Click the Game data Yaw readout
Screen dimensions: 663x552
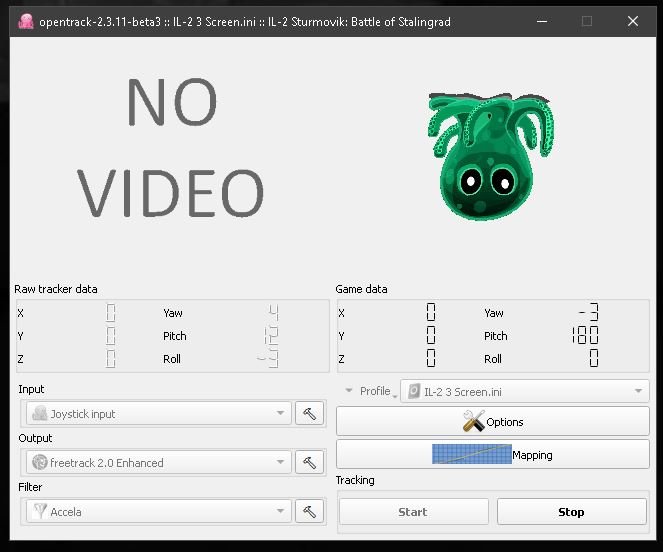(585, 313)
